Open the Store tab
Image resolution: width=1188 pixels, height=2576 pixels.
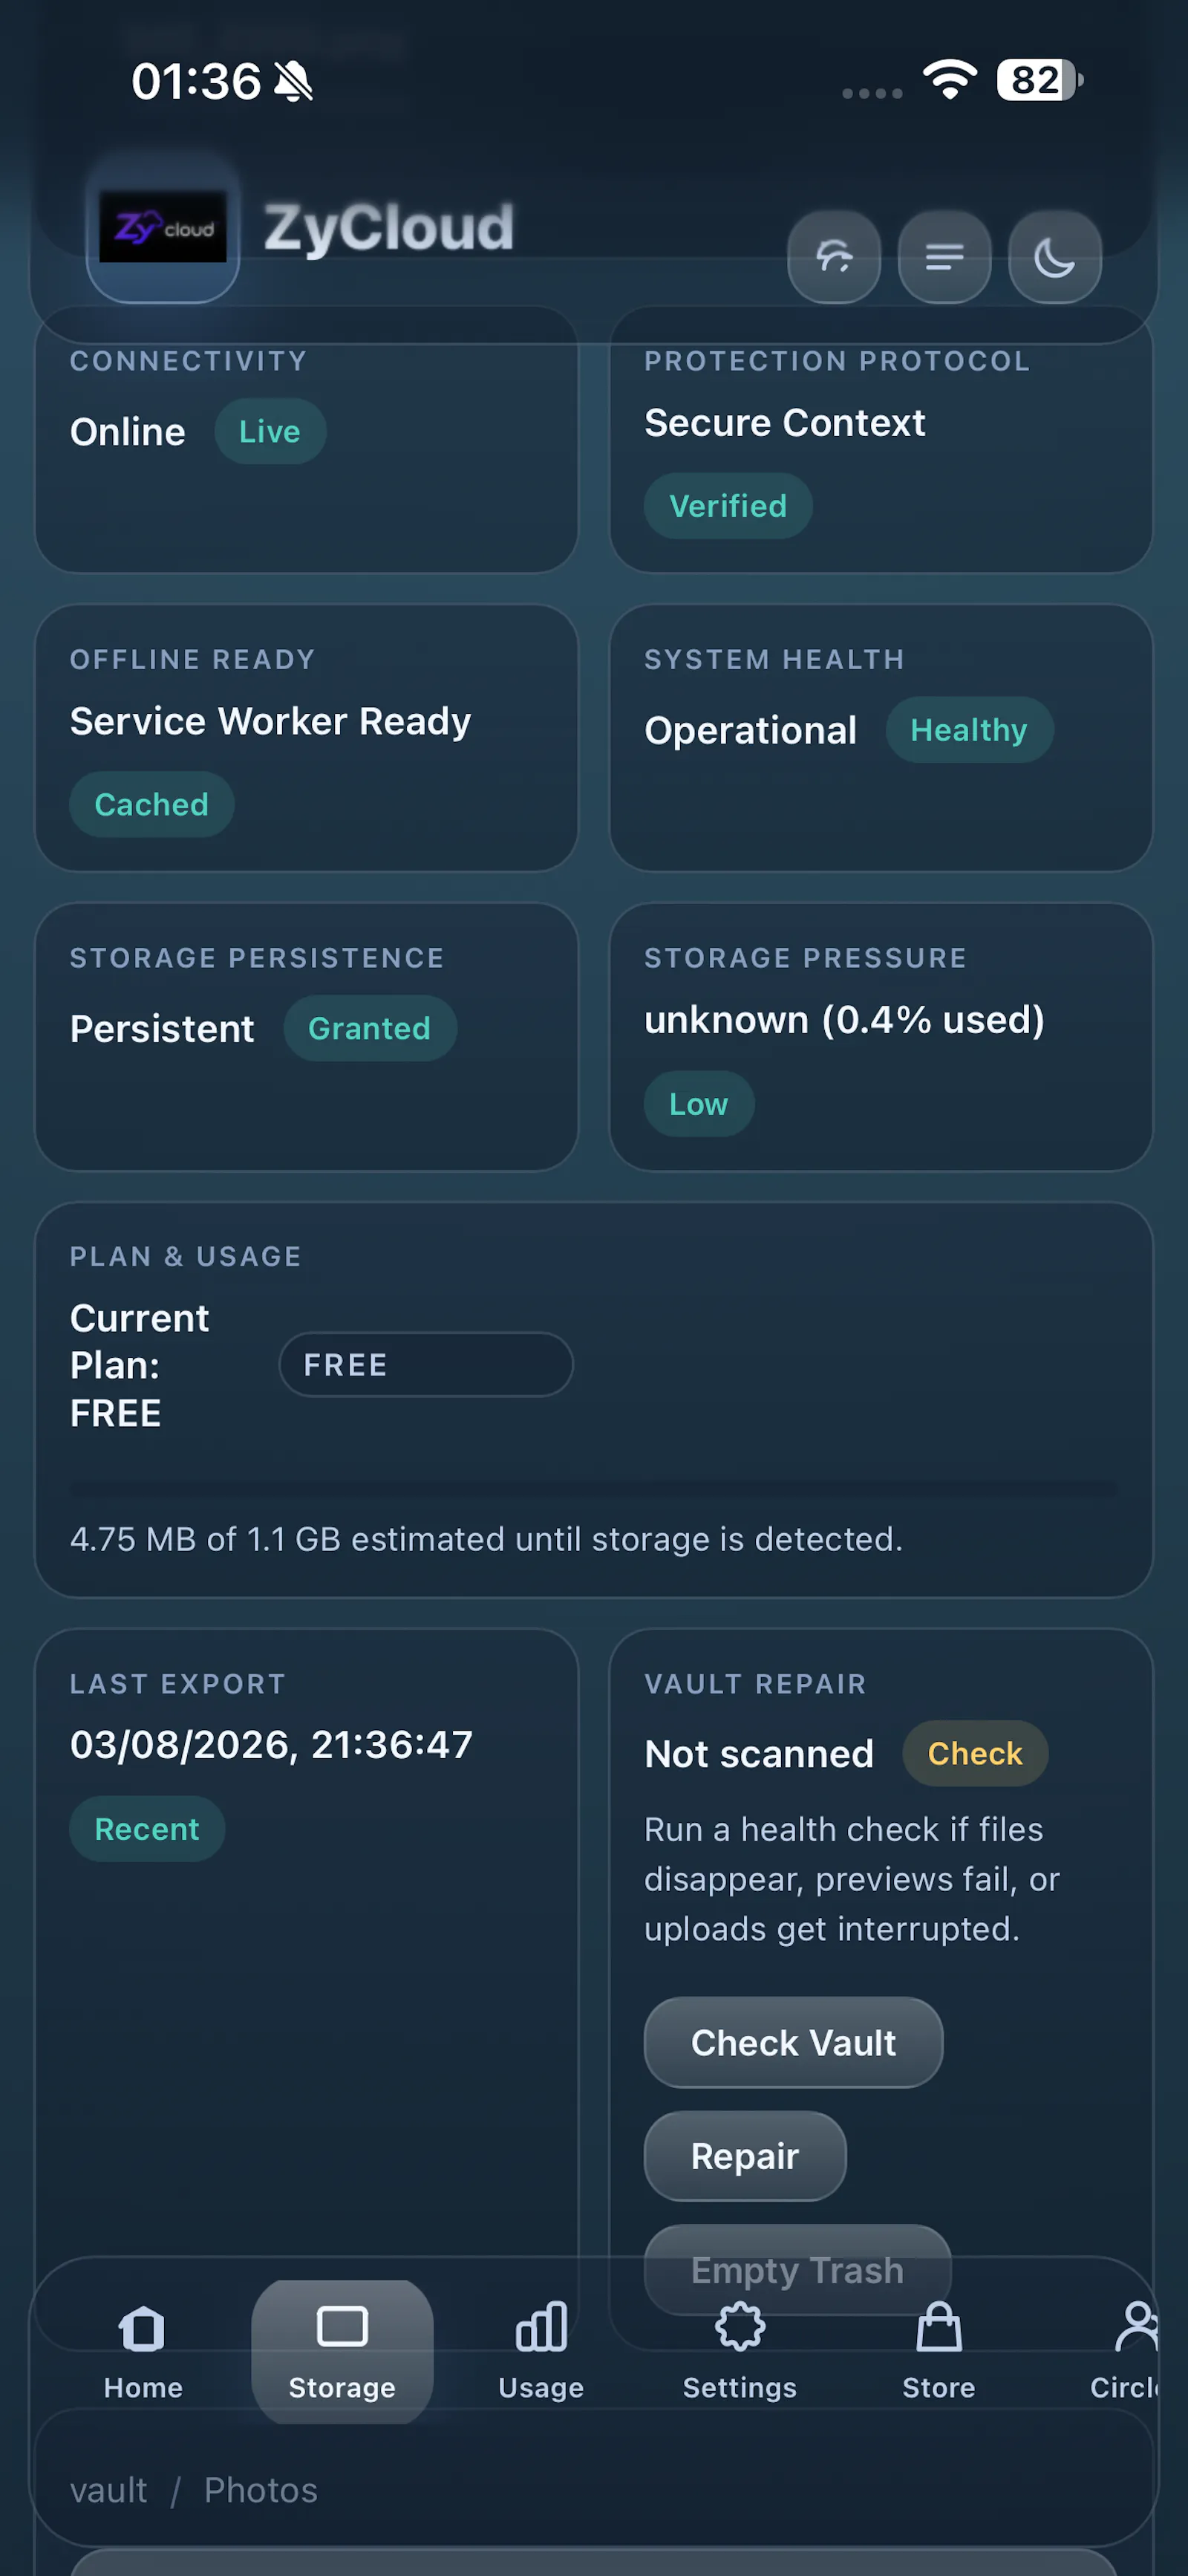[938, 2351]
